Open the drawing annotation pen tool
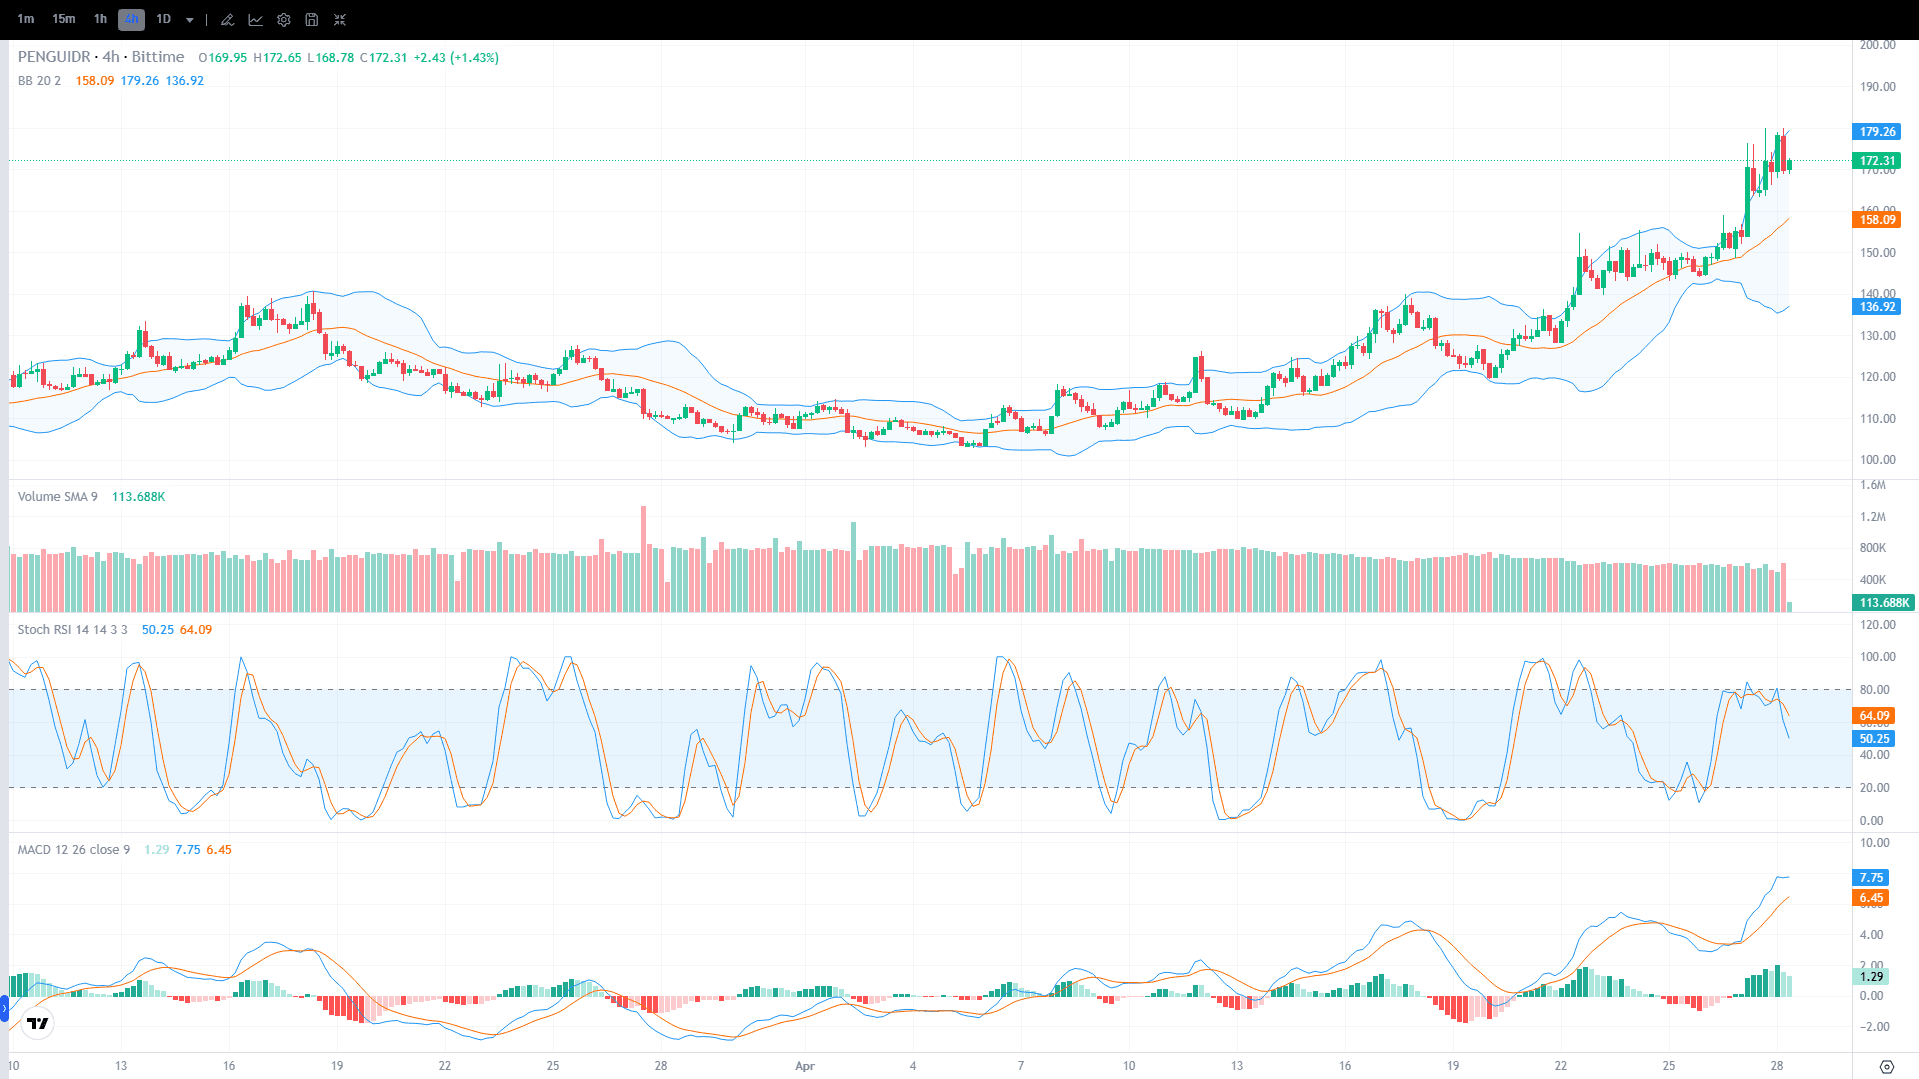Viewport: 1919px width, 1079px height. point(227,19)
